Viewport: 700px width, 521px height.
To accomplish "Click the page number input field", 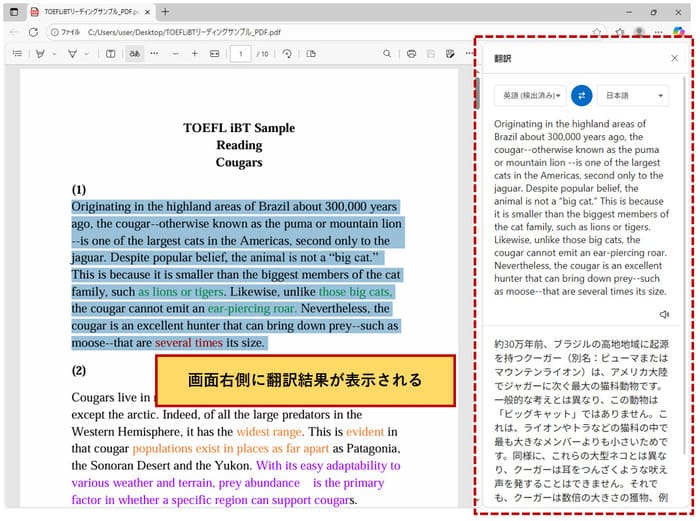I will tap(240, 53).
